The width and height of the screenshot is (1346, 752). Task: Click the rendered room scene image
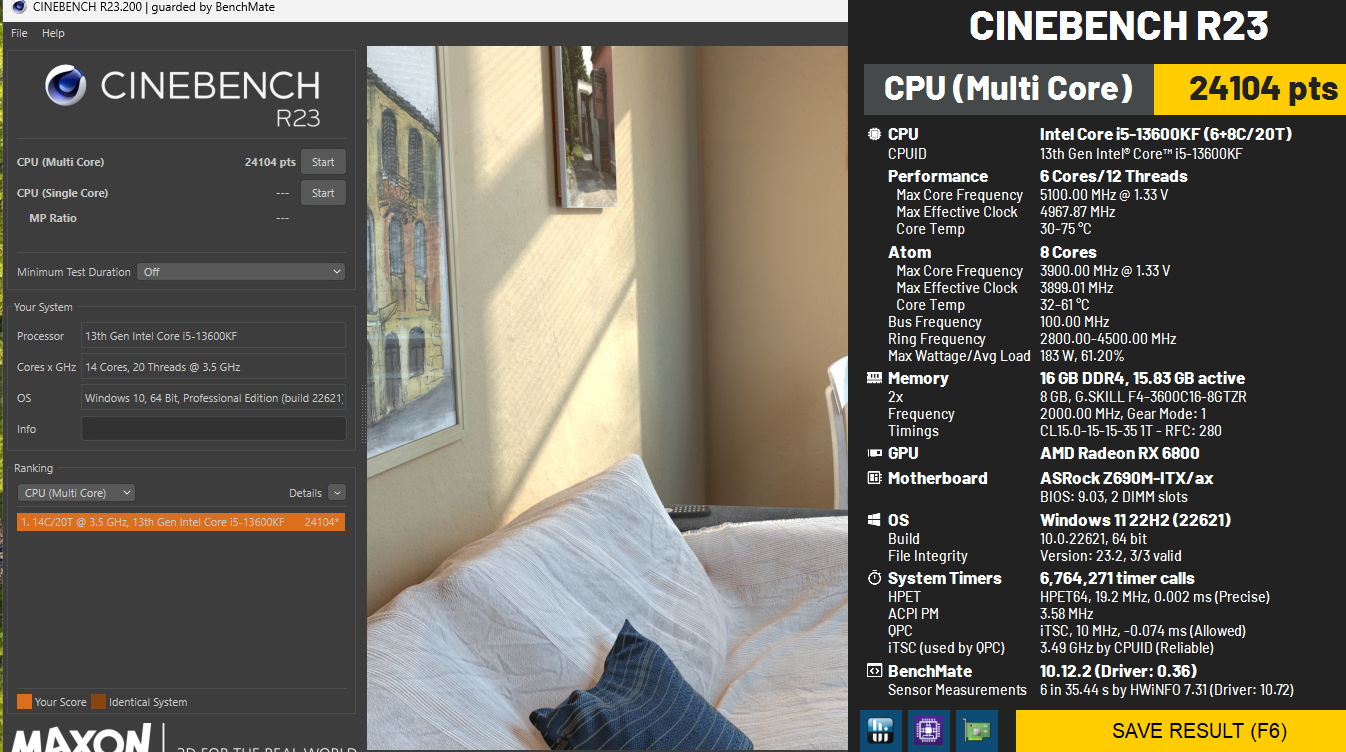607,398
